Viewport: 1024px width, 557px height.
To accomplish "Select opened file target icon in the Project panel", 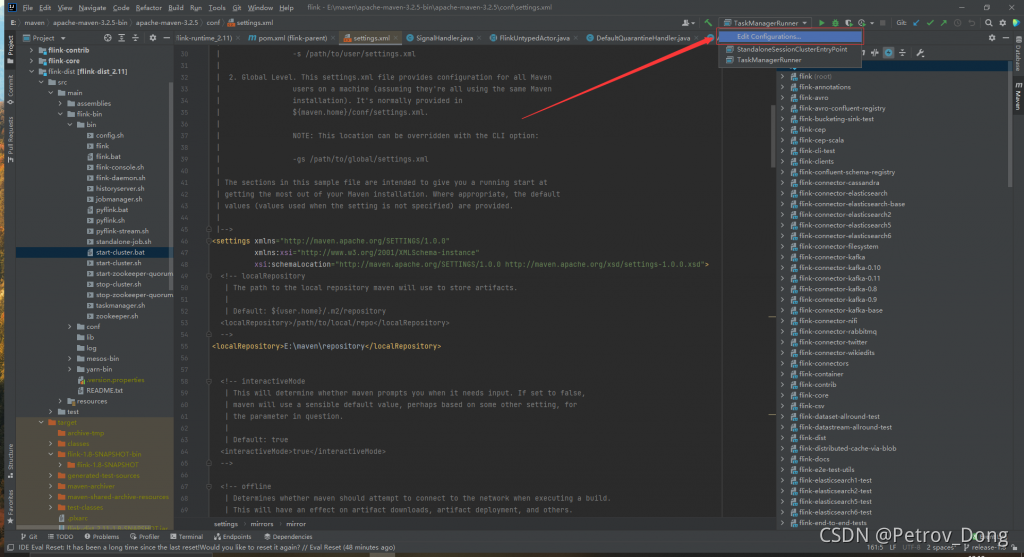I will 108,38.
